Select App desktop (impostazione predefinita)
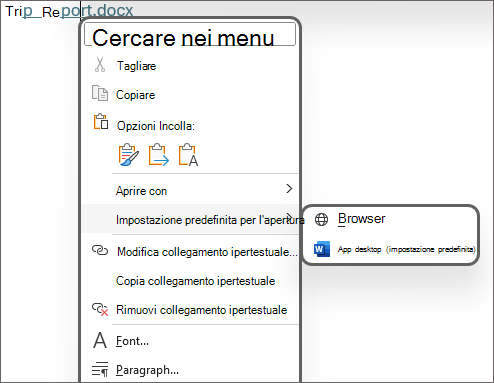Viewport: 494px width, 383px height. click(x=406, y=249)
